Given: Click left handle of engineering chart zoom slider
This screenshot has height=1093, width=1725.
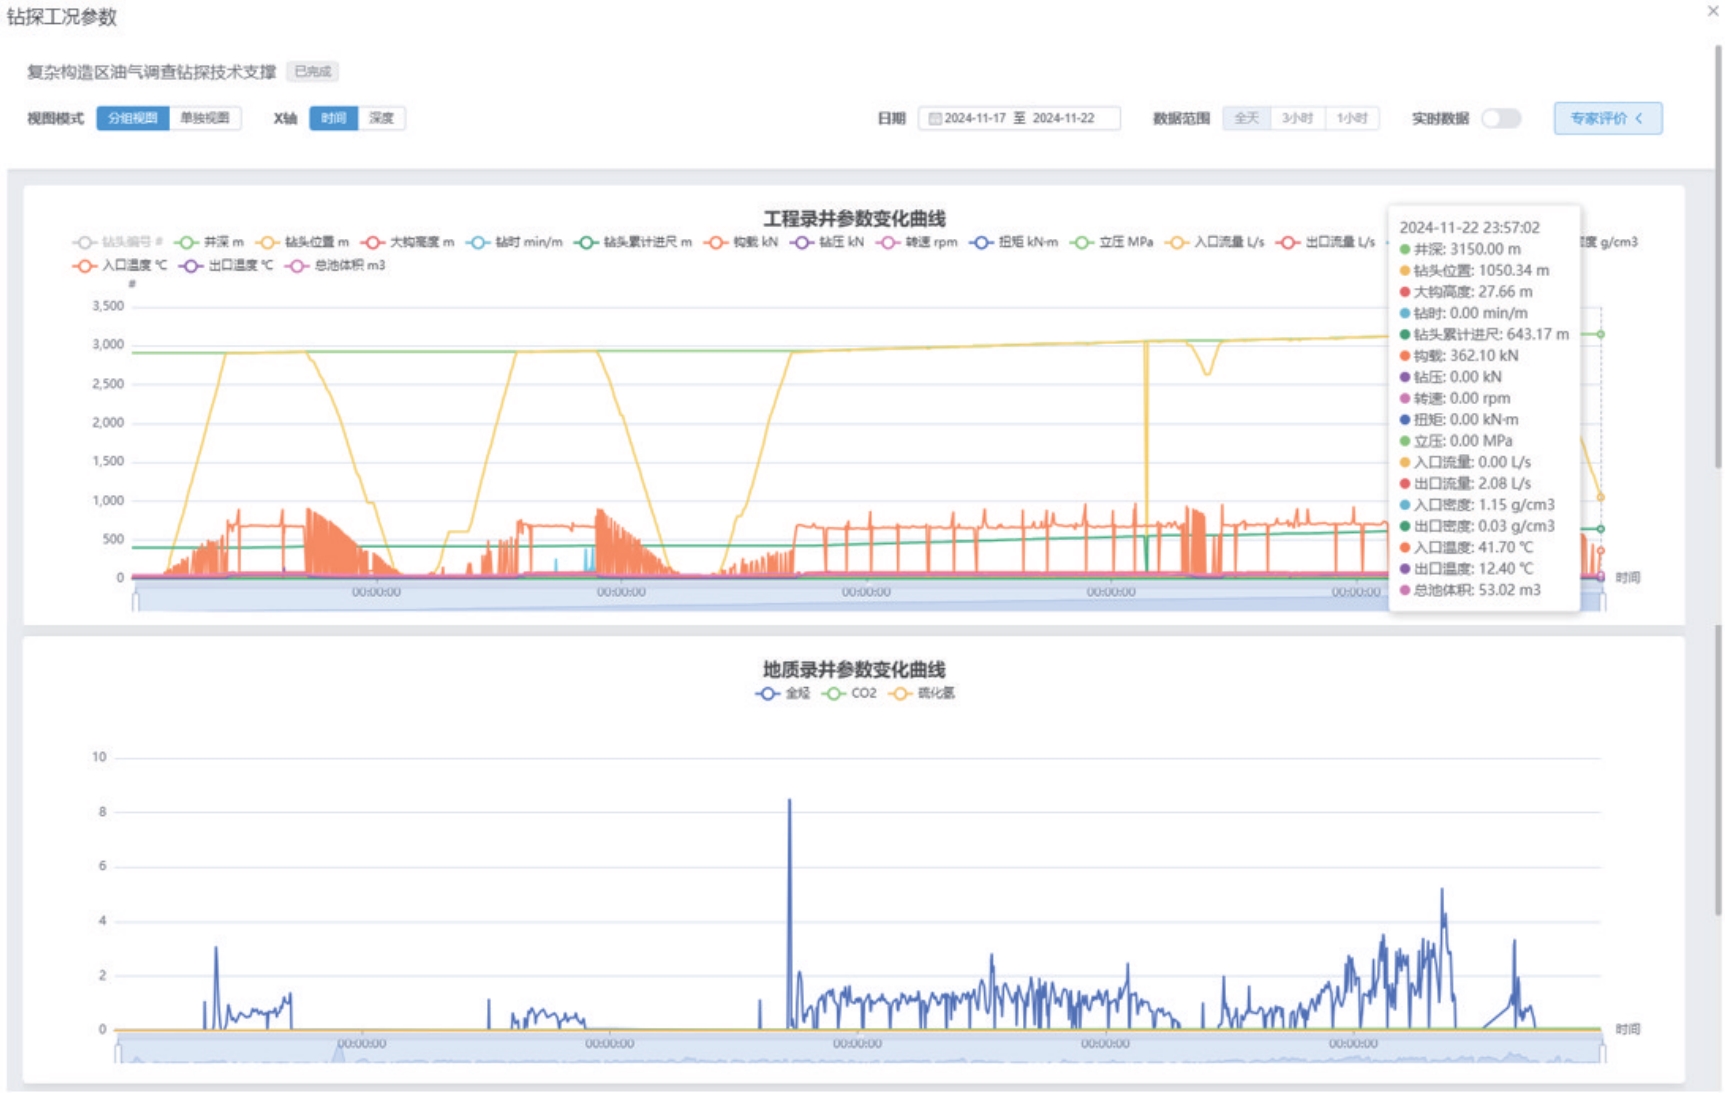Looking at the screenshot, I should click(x=134, y=600).
